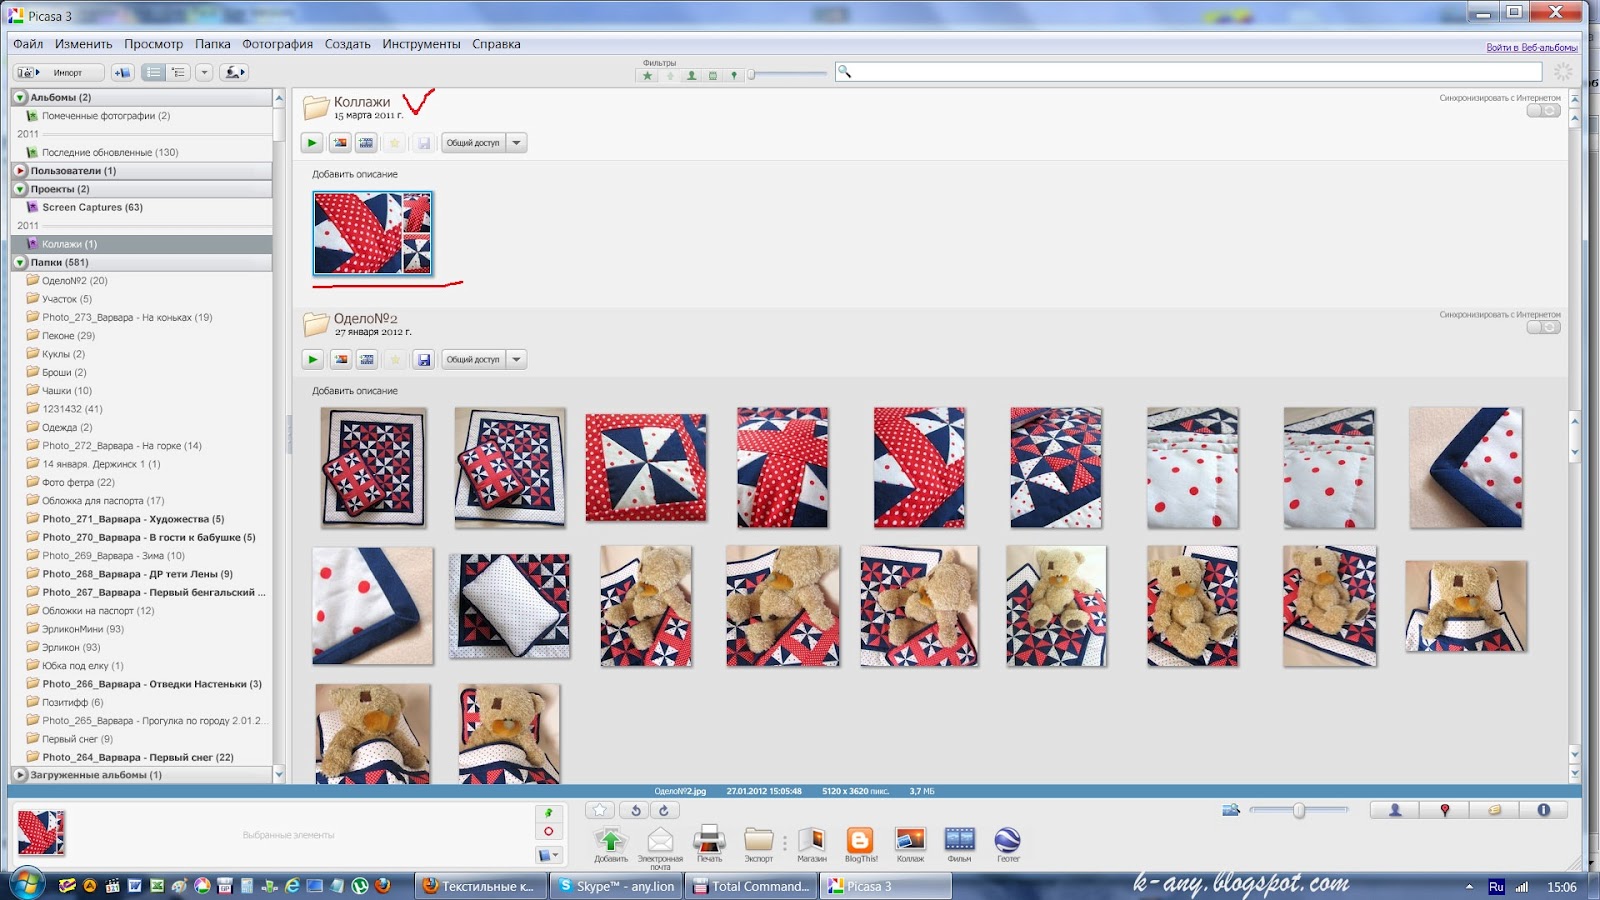The width and height of the screenshot is (1600, 900).
Task: Play slideshow for the Одеяло№2 folder
Action: (x=312, y=360)
